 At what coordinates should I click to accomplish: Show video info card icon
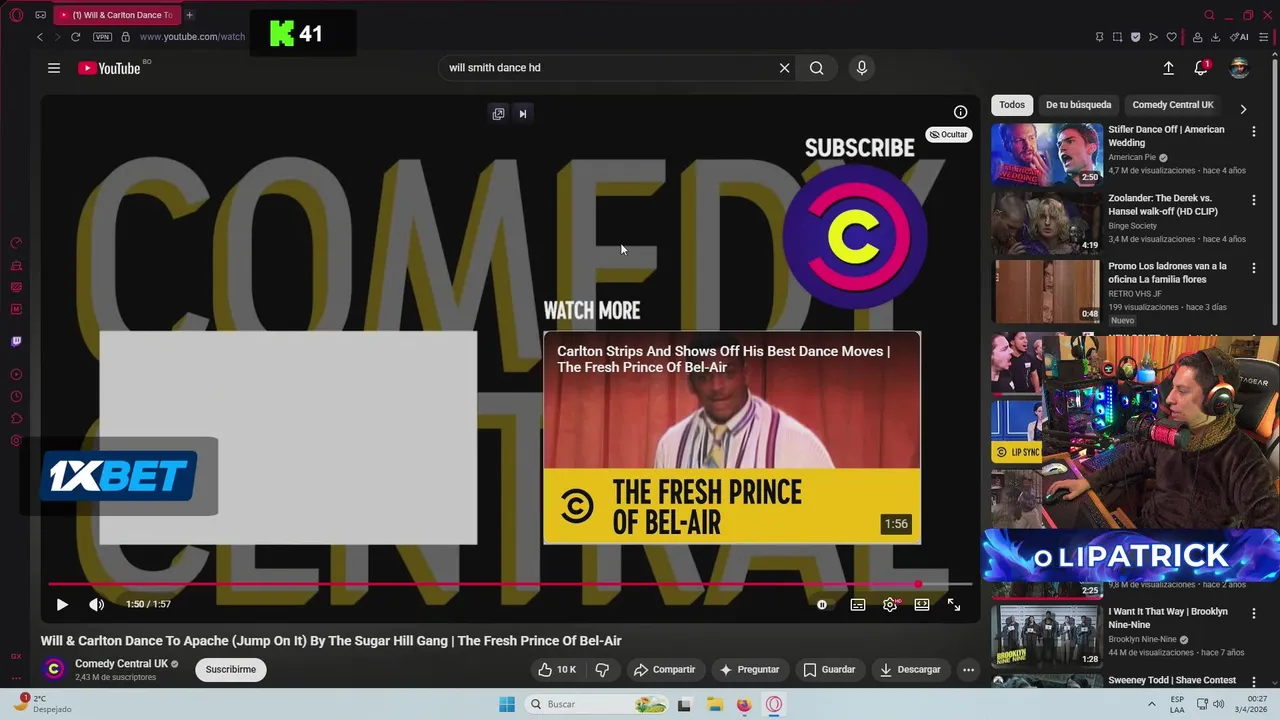click(960, 112)
